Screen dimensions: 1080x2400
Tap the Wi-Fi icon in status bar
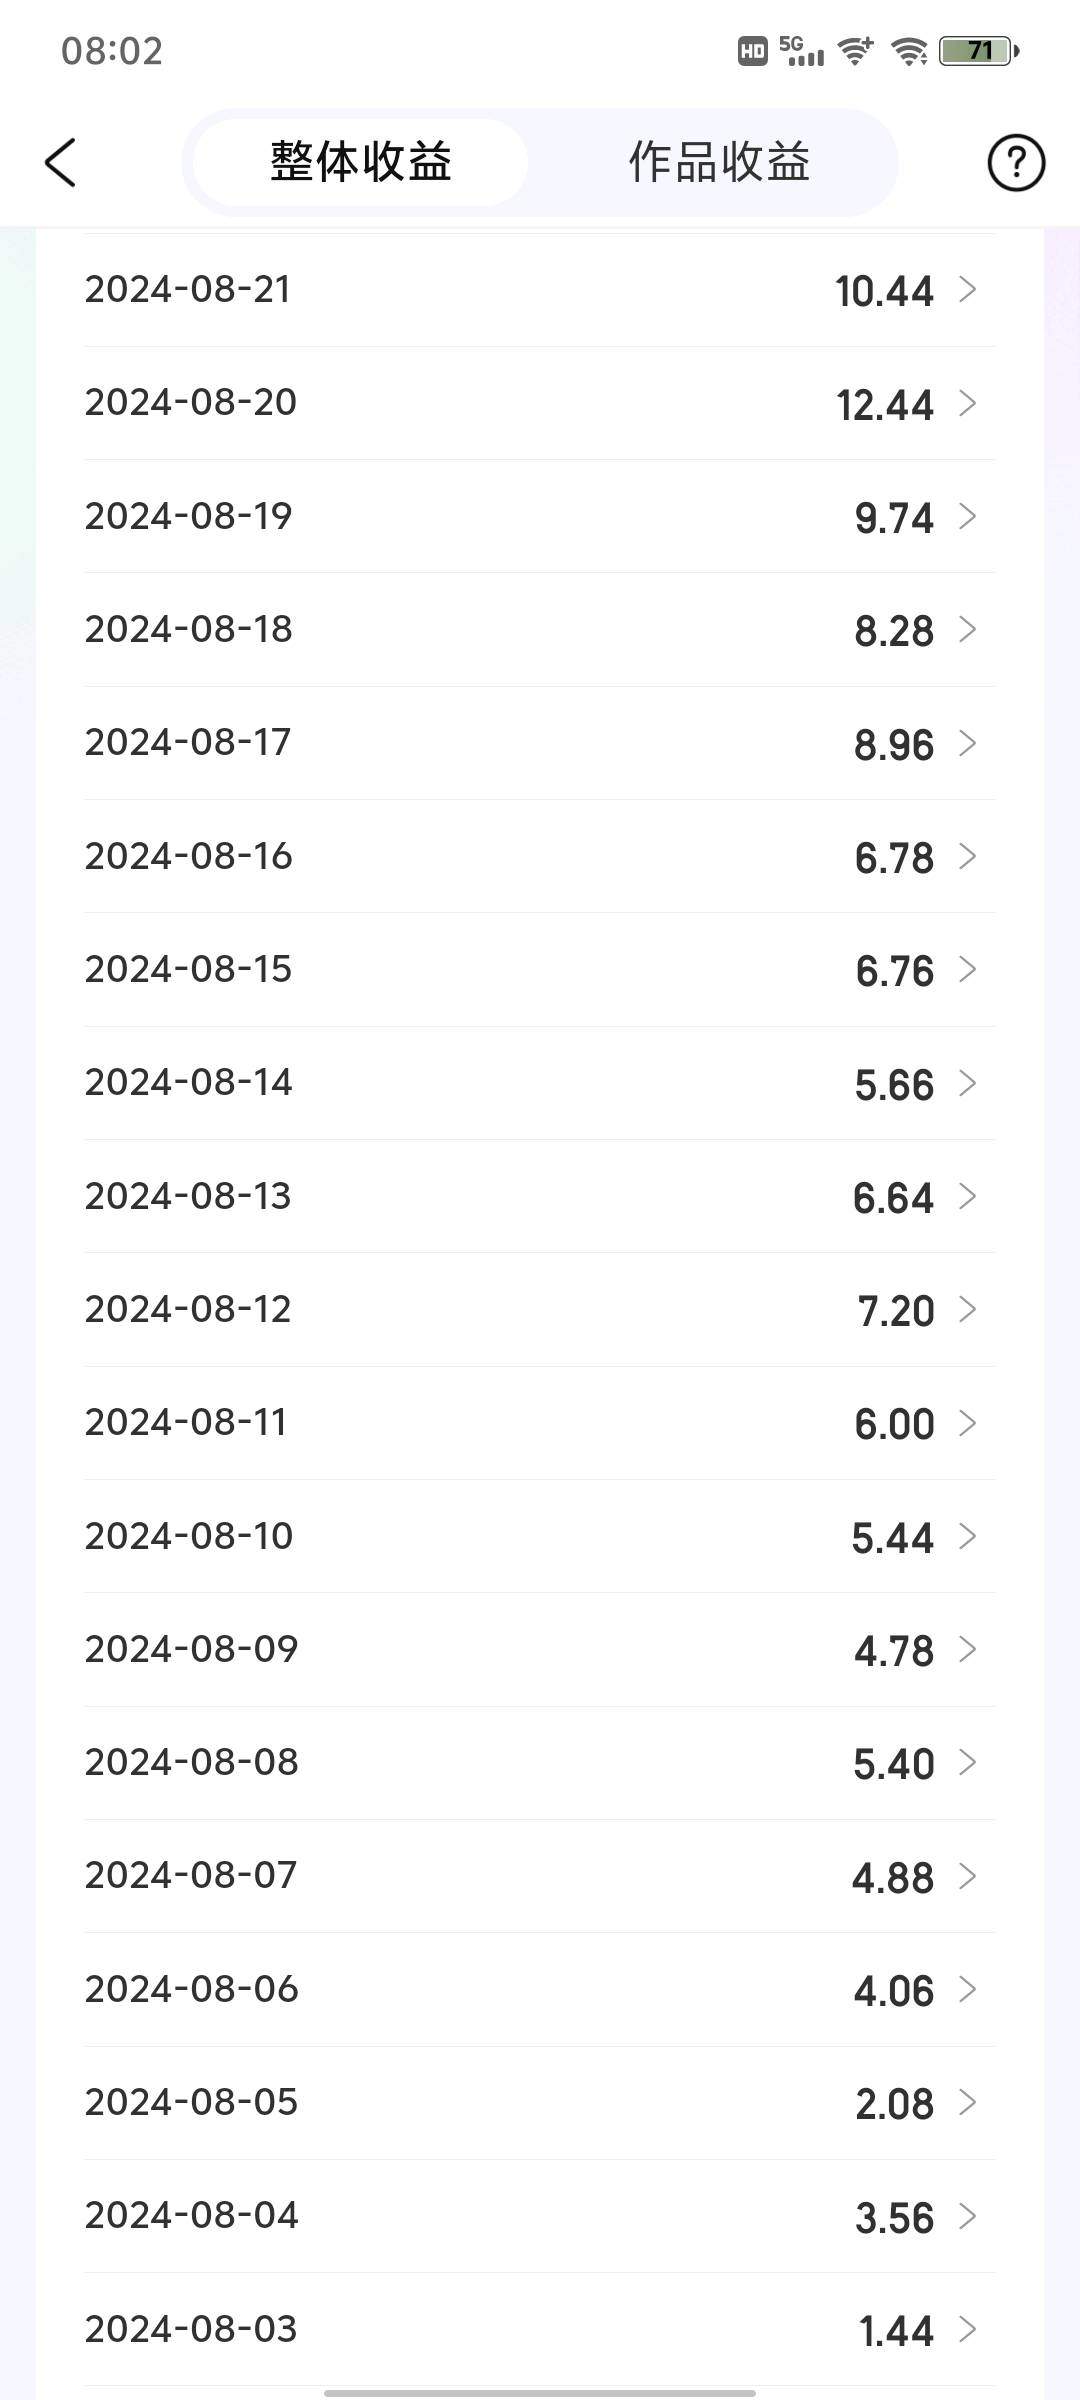tap(909, 51)
